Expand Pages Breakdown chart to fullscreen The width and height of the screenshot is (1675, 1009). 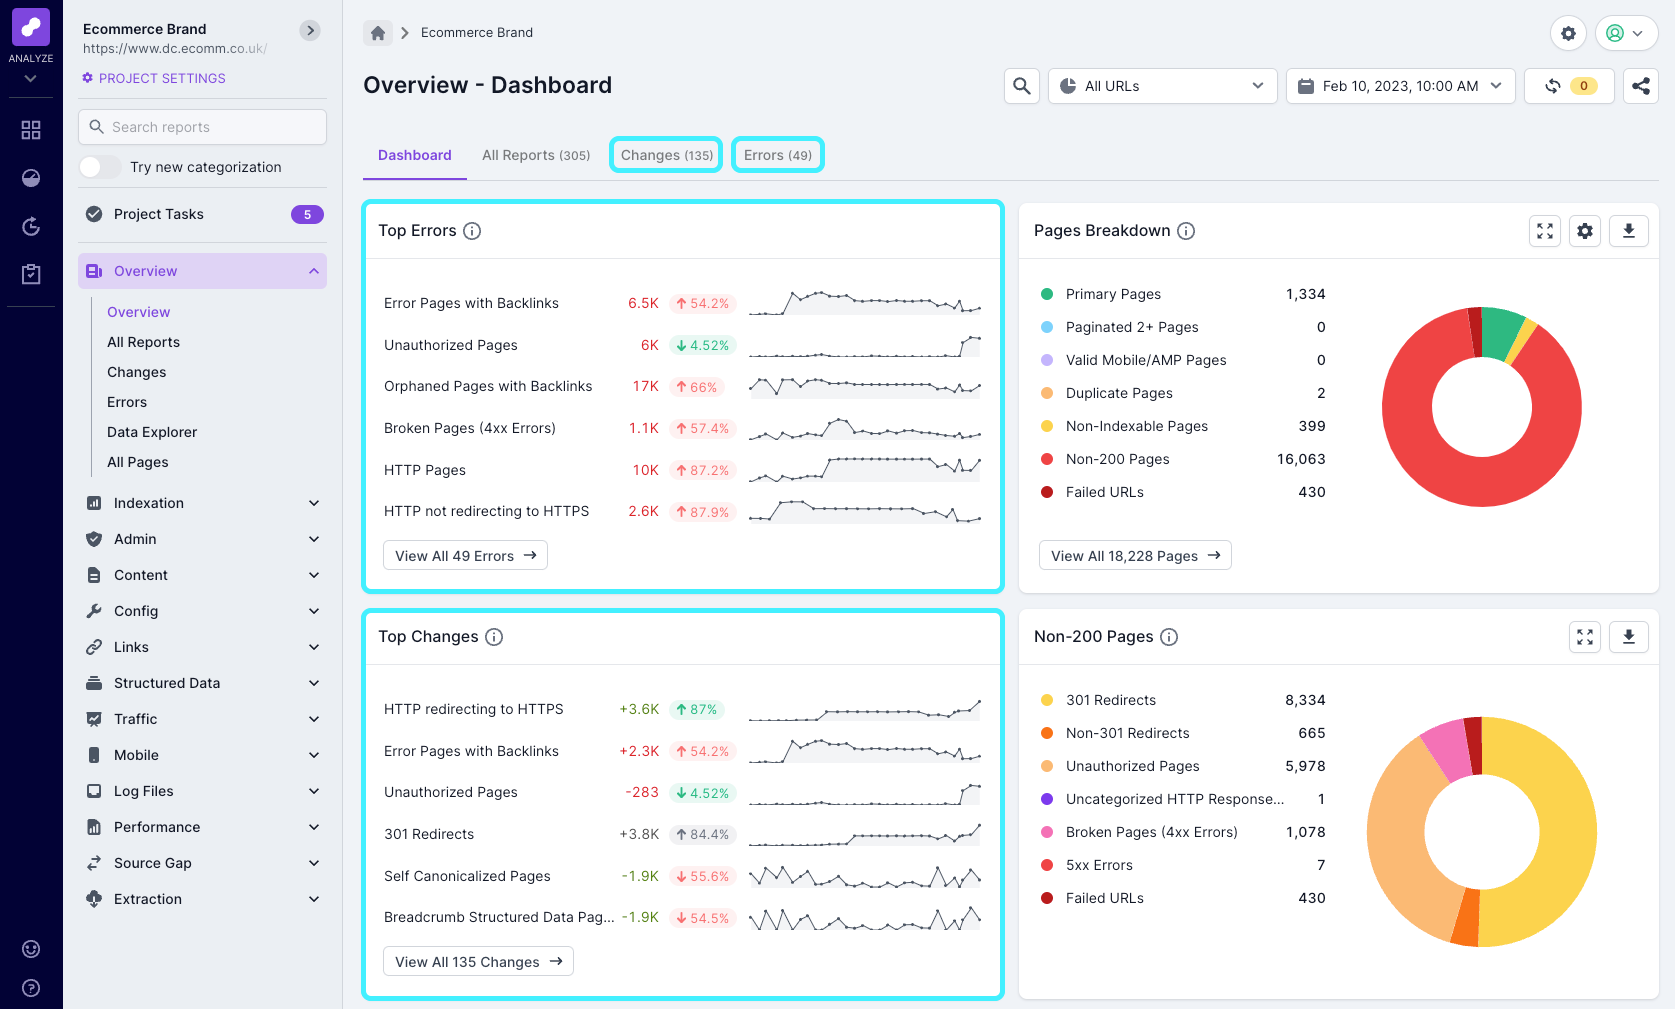[x=1545, y=231]
